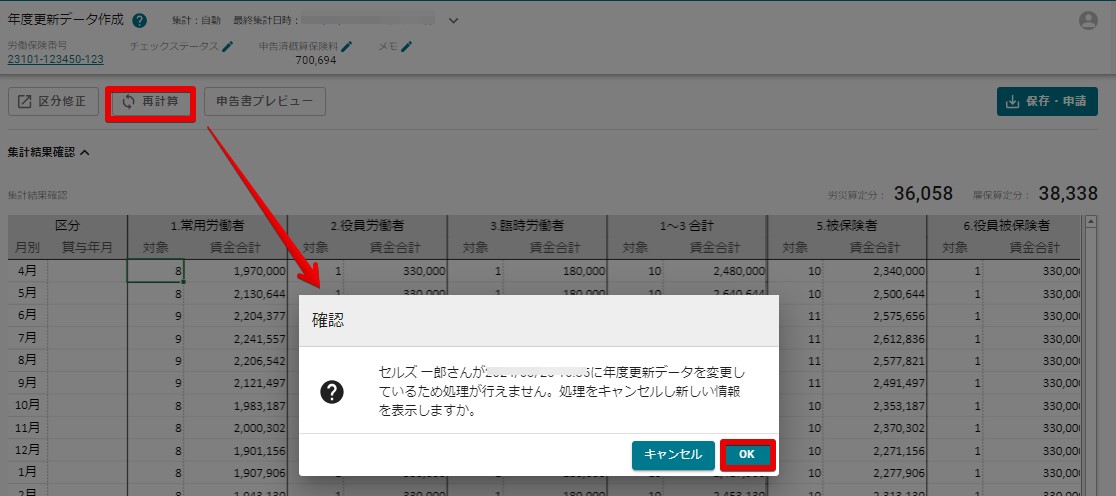Open 申告書プレビュー
The height and width of the screenshot is (496, 1116).
pyautogui.click(x=265, y=102)
